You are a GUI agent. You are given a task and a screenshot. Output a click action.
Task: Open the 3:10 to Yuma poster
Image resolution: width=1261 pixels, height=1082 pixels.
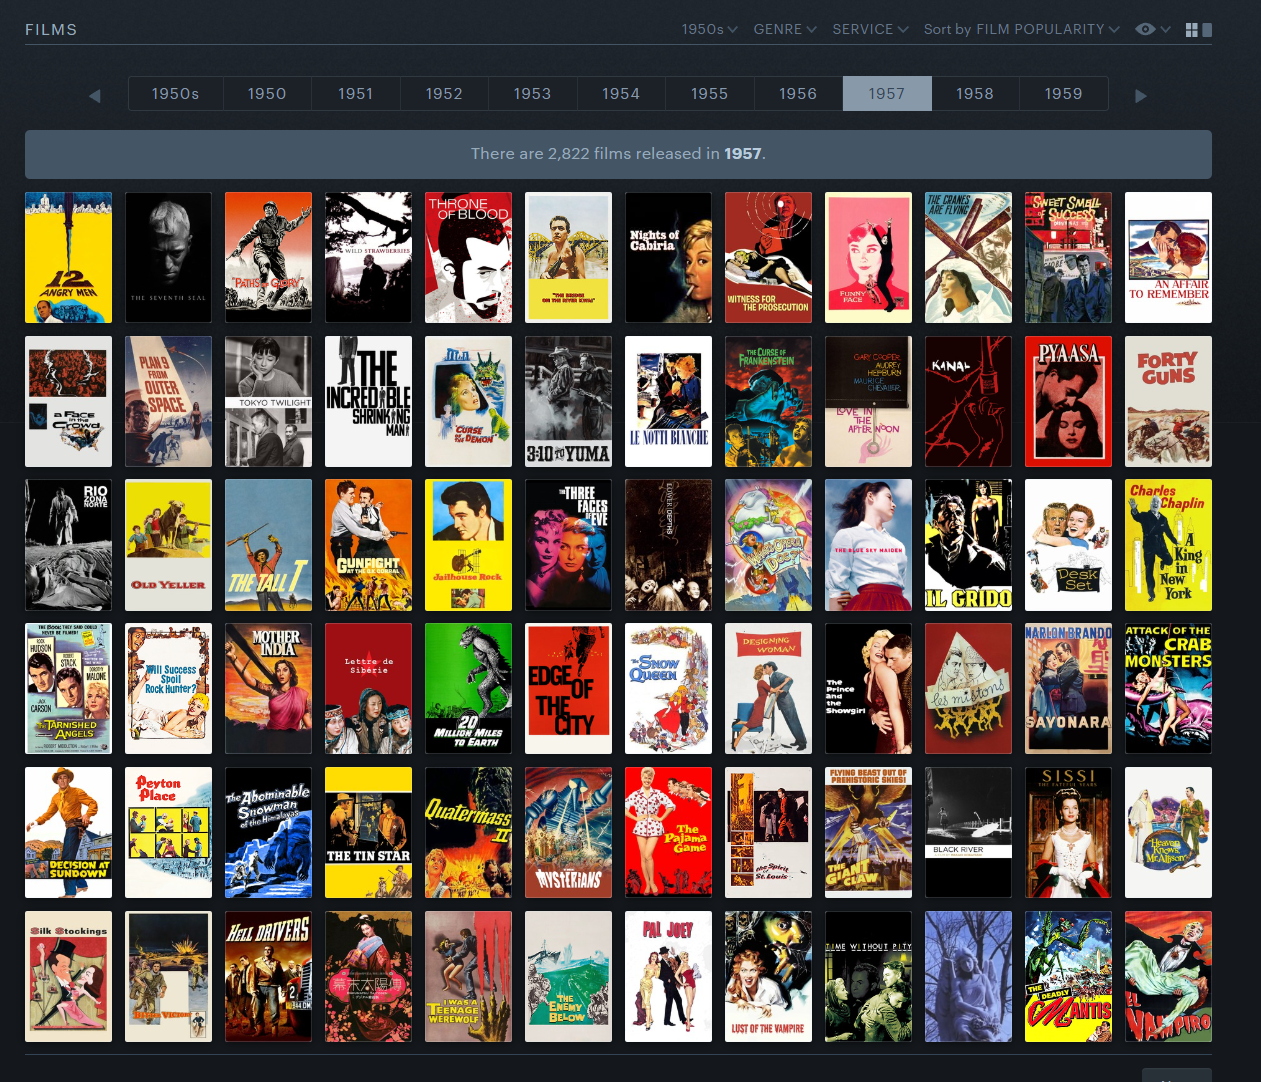click(x=568, y=401)
